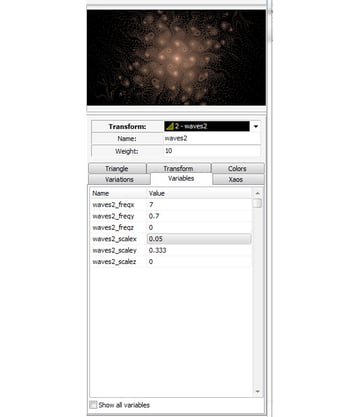The image size is (360, 417).
Task: Click the triangle icon next to 2 - waves2
Action: 170,126
